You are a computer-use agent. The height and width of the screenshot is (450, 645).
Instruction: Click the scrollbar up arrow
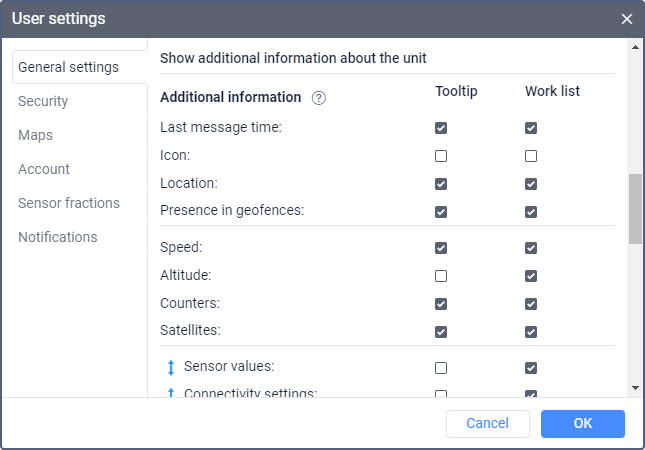click(635, 46)
